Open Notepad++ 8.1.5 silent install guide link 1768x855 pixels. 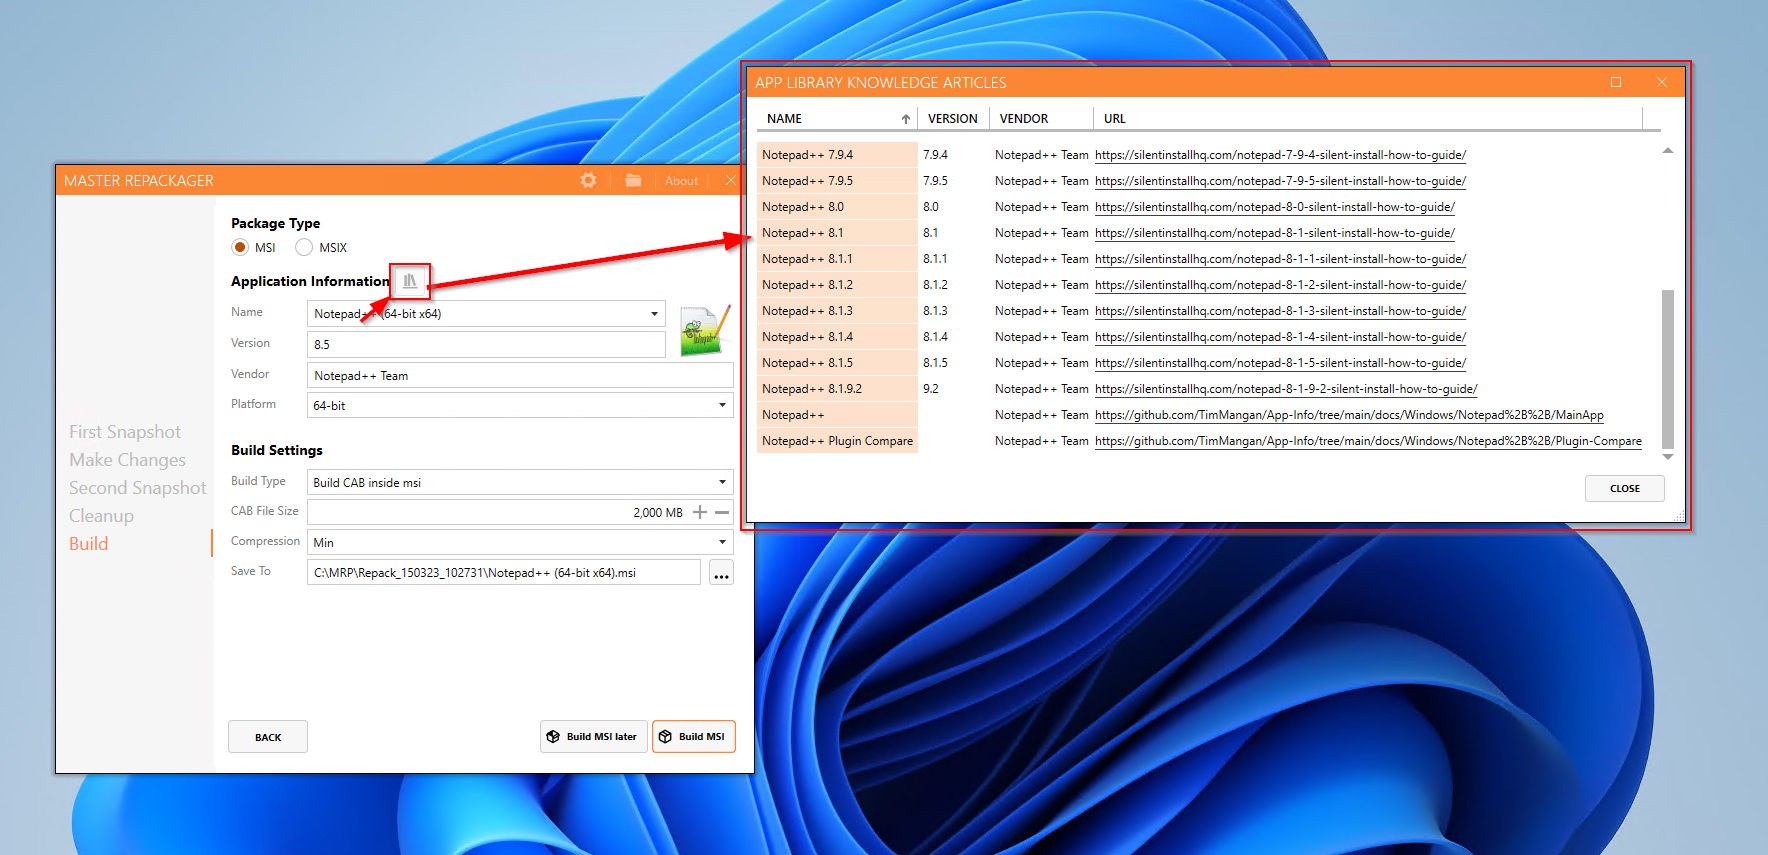tap(1280, 363)
